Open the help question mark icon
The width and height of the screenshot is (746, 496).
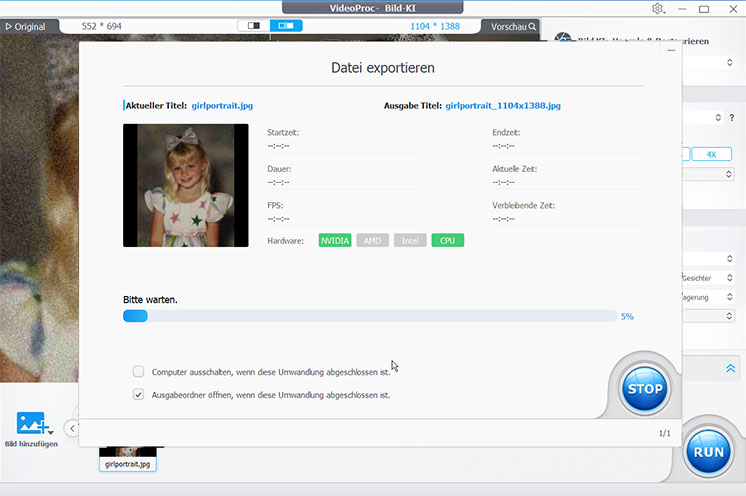click(x=732, y=117)
